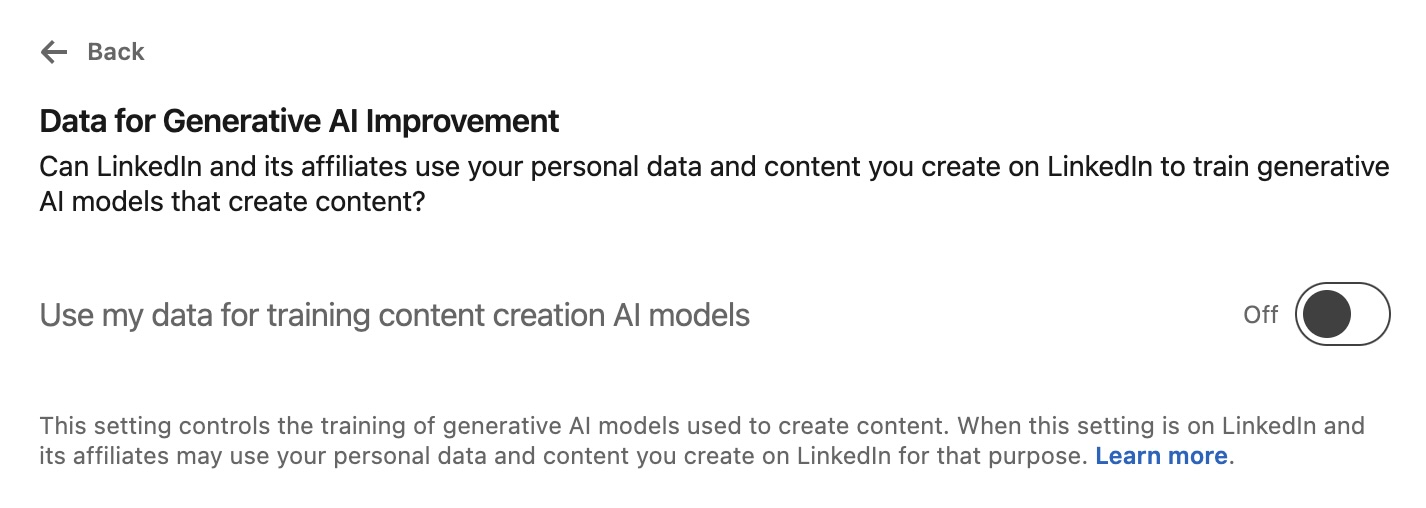1426x508 pixels.
Task: Click "Use my data for training" setting label
Action: click(x=394, y=315)
